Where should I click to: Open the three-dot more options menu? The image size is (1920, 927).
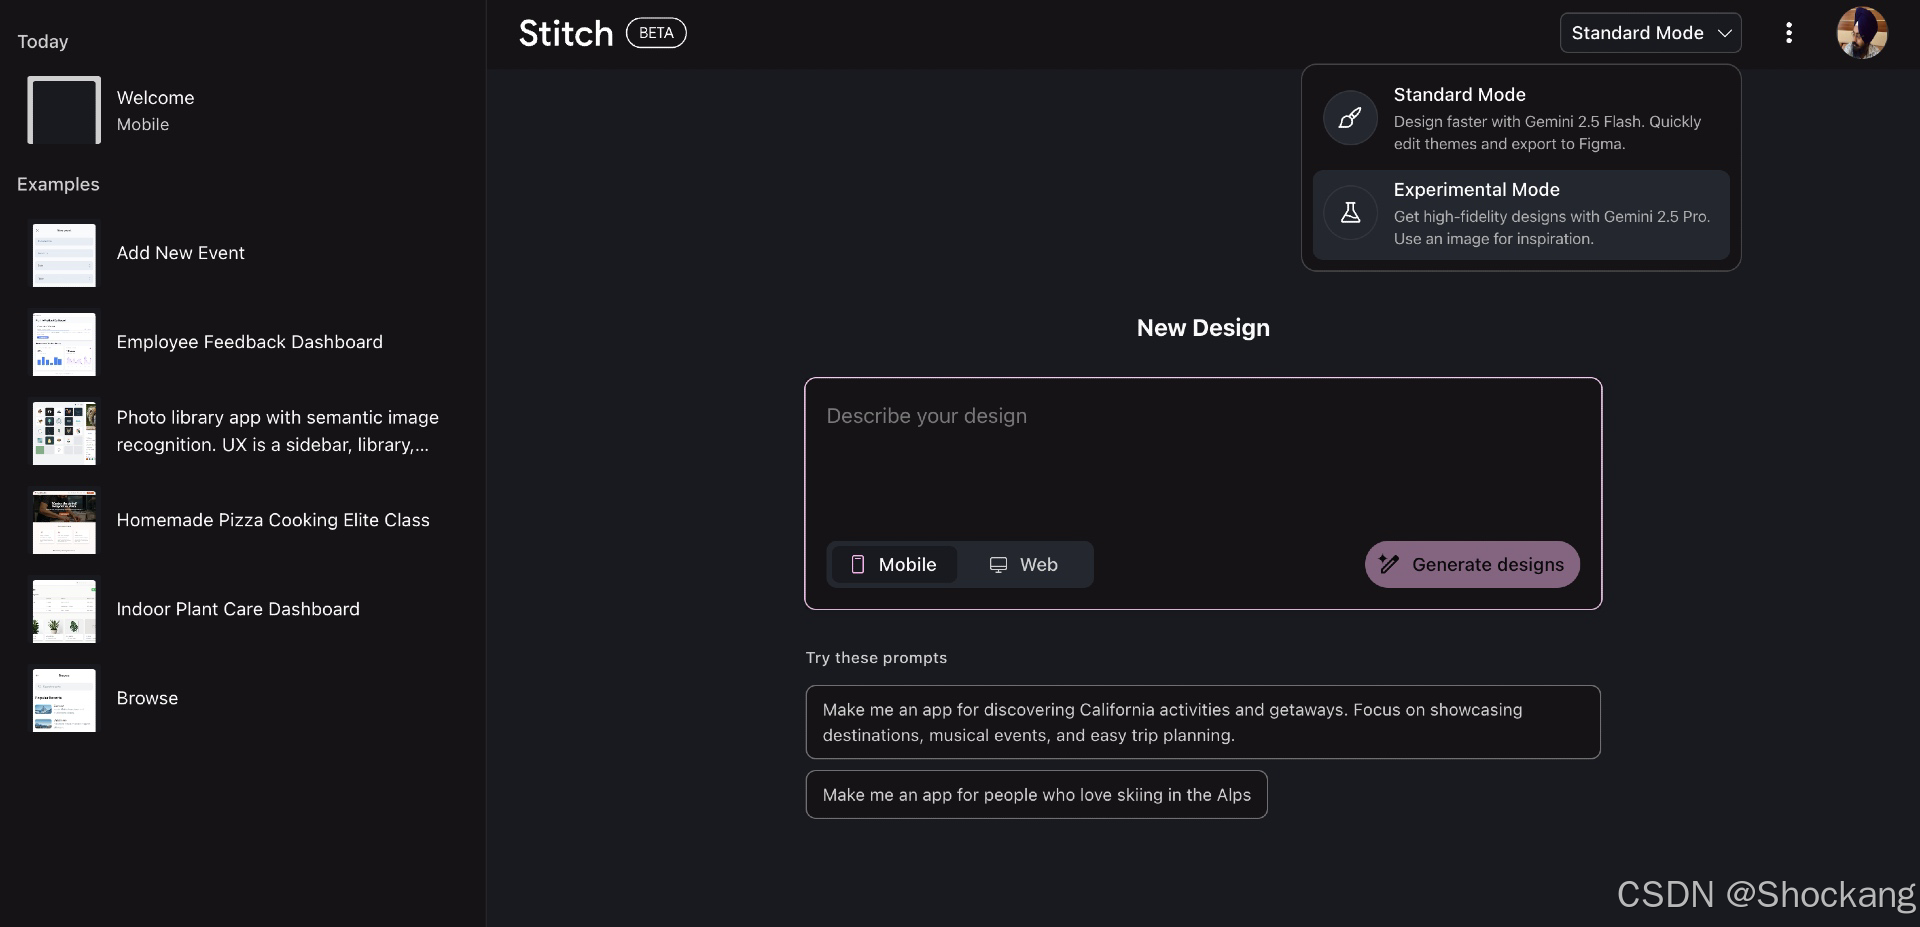(x=1789, y=33)
